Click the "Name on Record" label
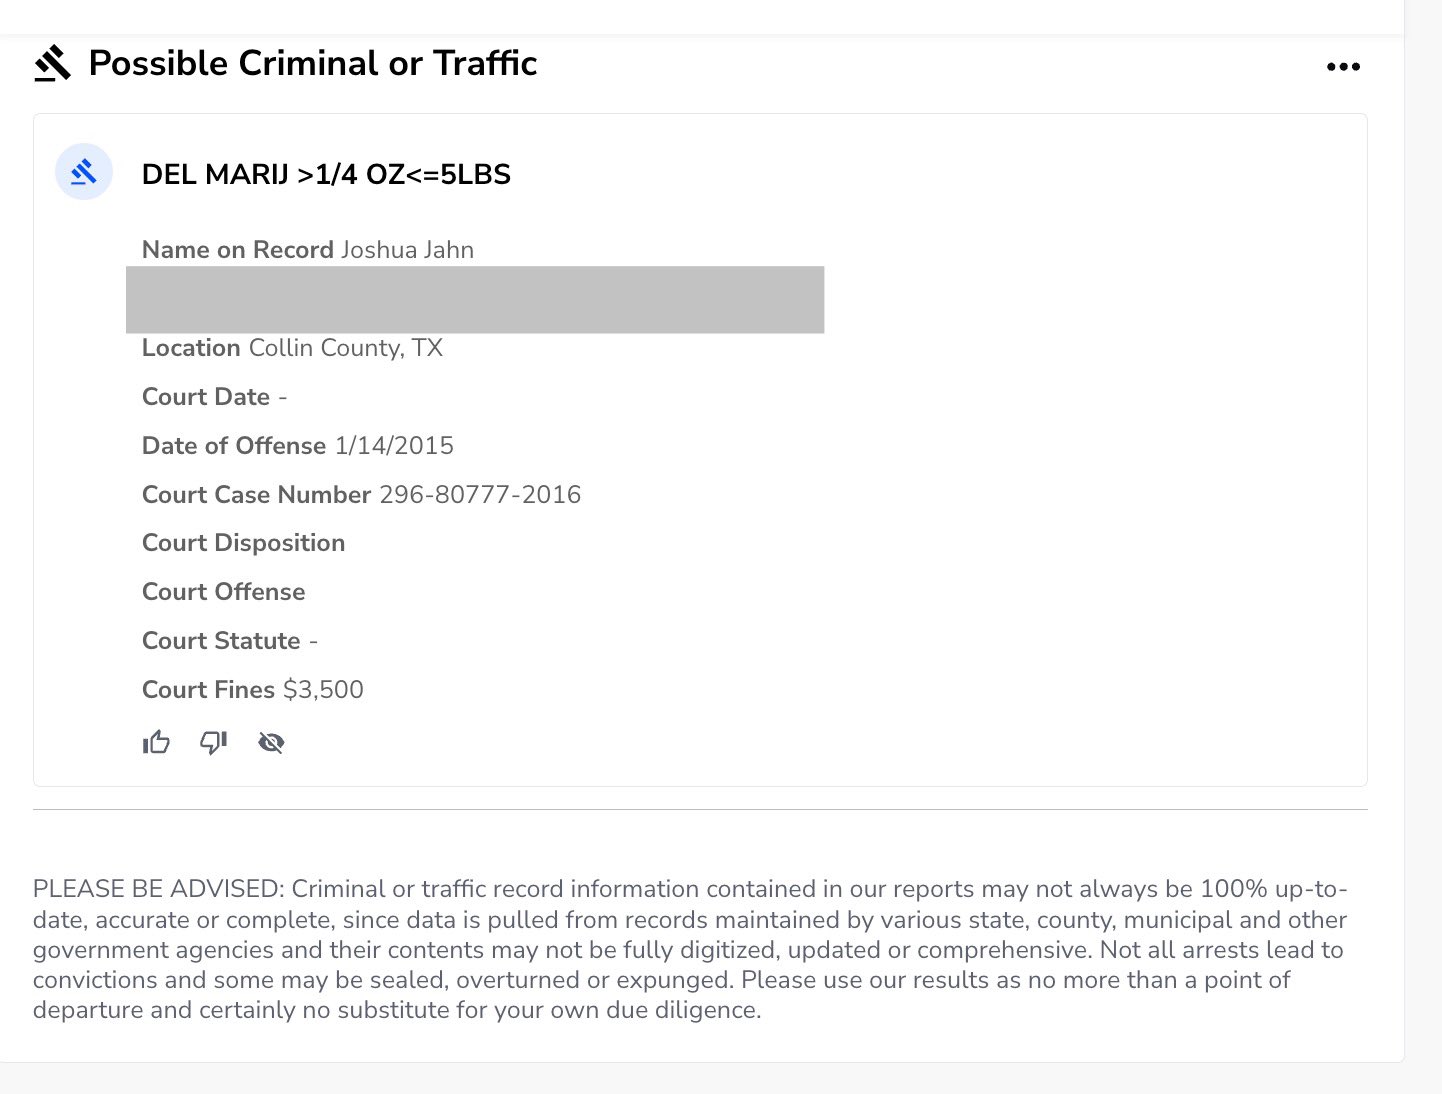 (237, 250)
